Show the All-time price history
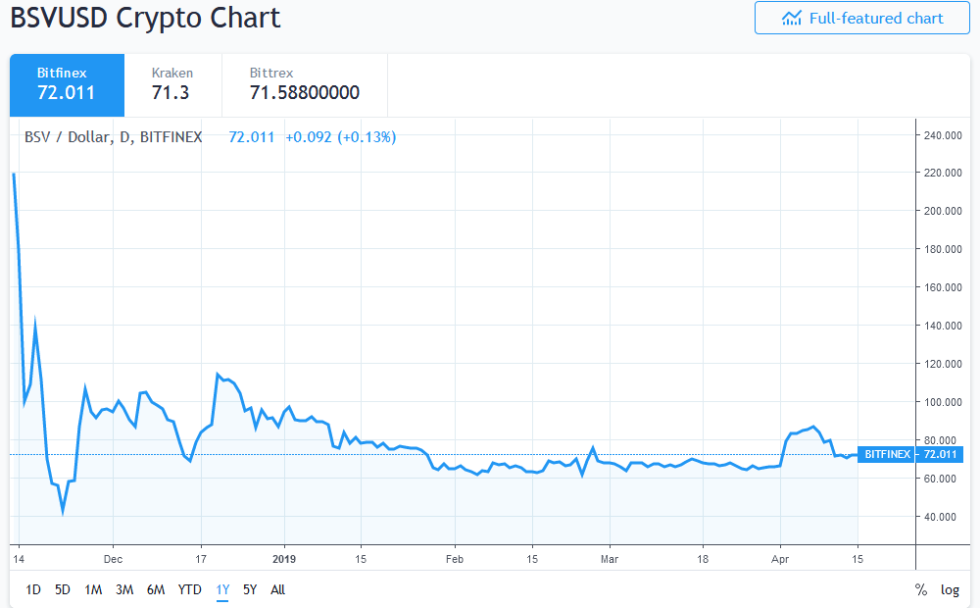Image resolution: width=980 pixels, height=608 pixels. click(x=277, y=590)
